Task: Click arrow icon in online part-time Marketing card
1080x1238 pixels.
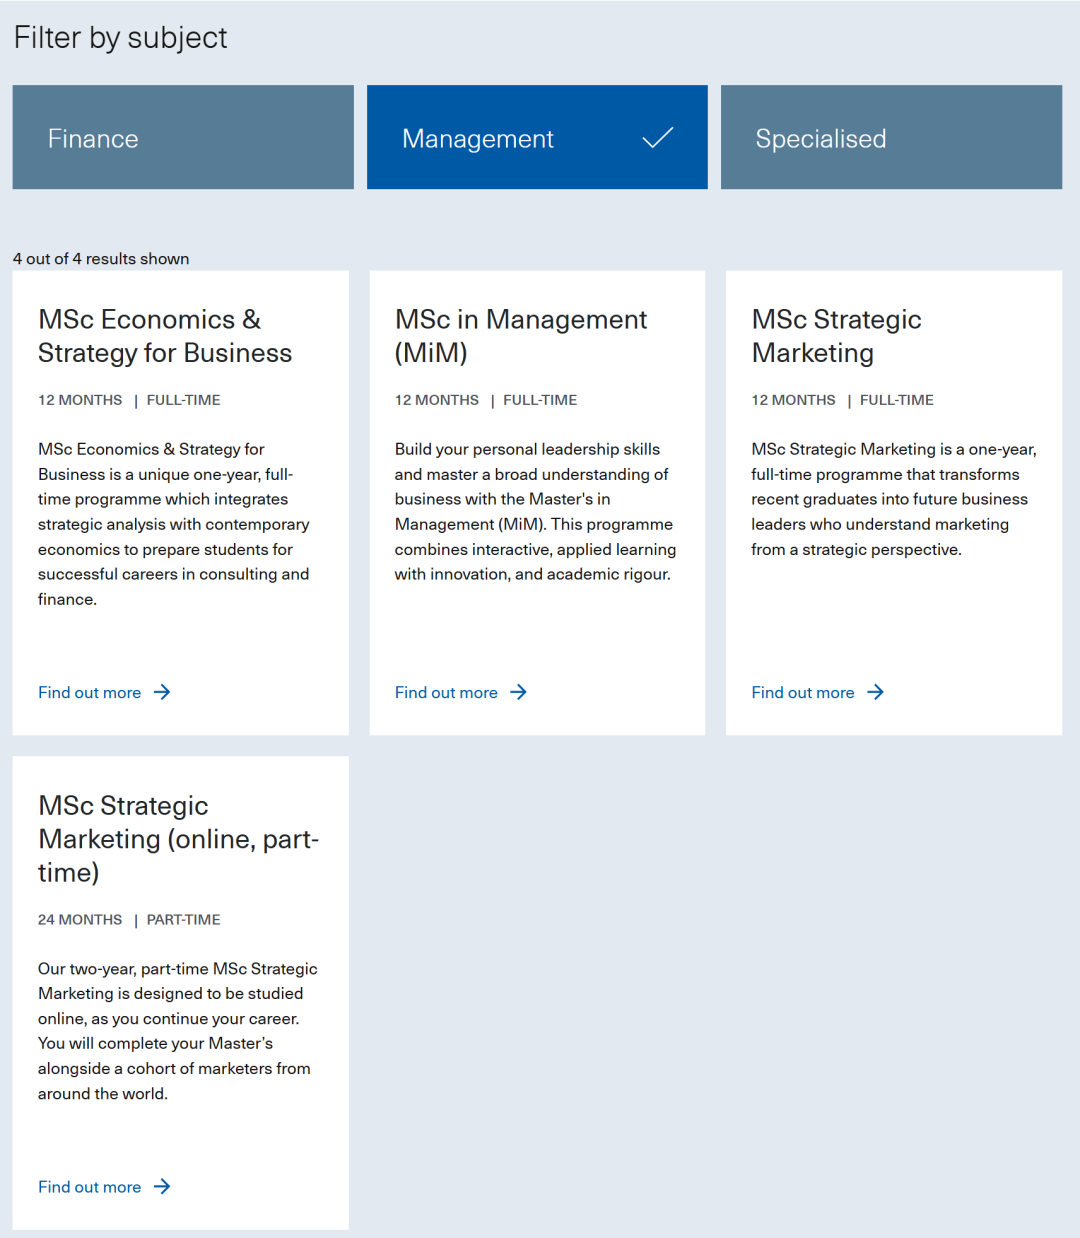Action: (x=162, y=1186)
